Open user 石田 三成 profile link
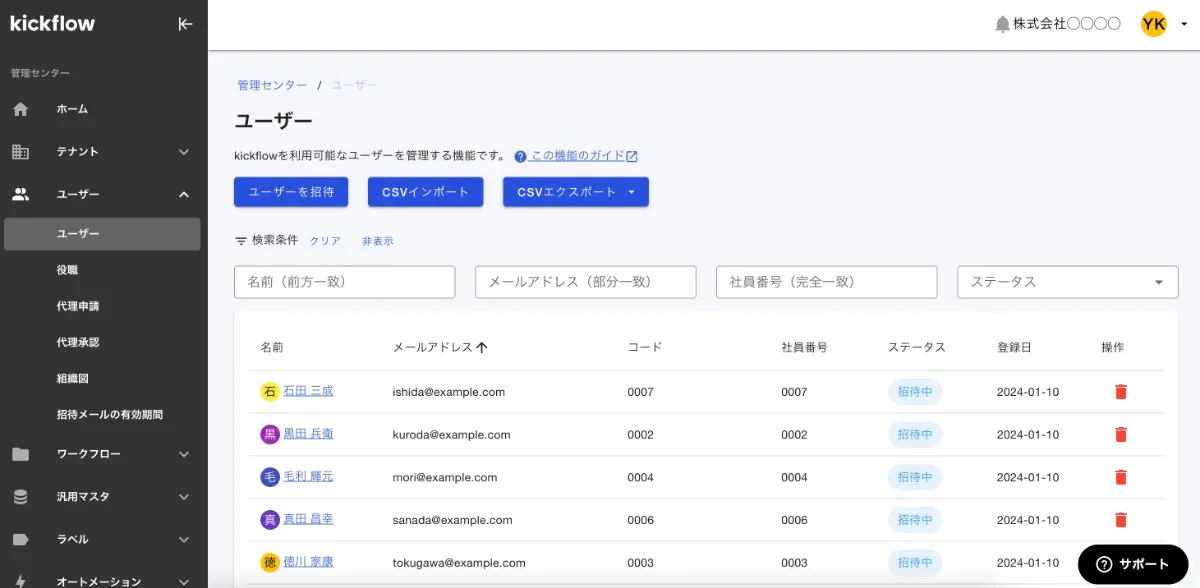 [x=308, y=391]
